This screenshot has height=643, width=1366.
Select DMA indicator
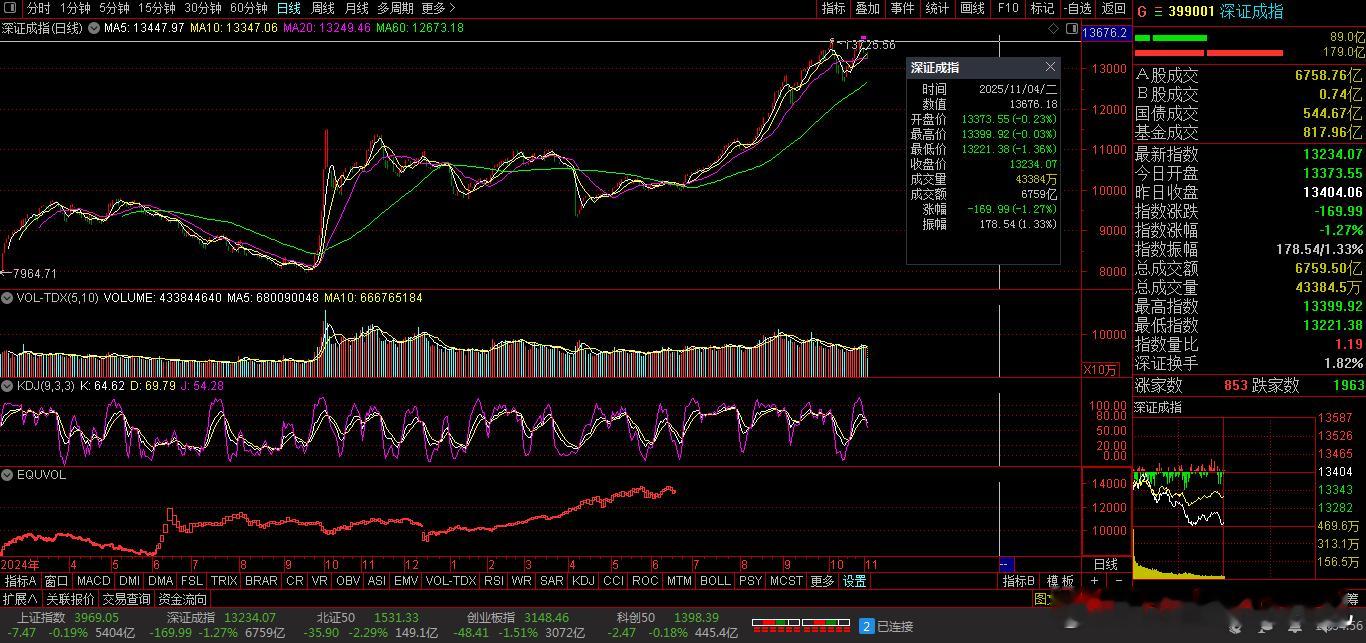click(161, 581)
